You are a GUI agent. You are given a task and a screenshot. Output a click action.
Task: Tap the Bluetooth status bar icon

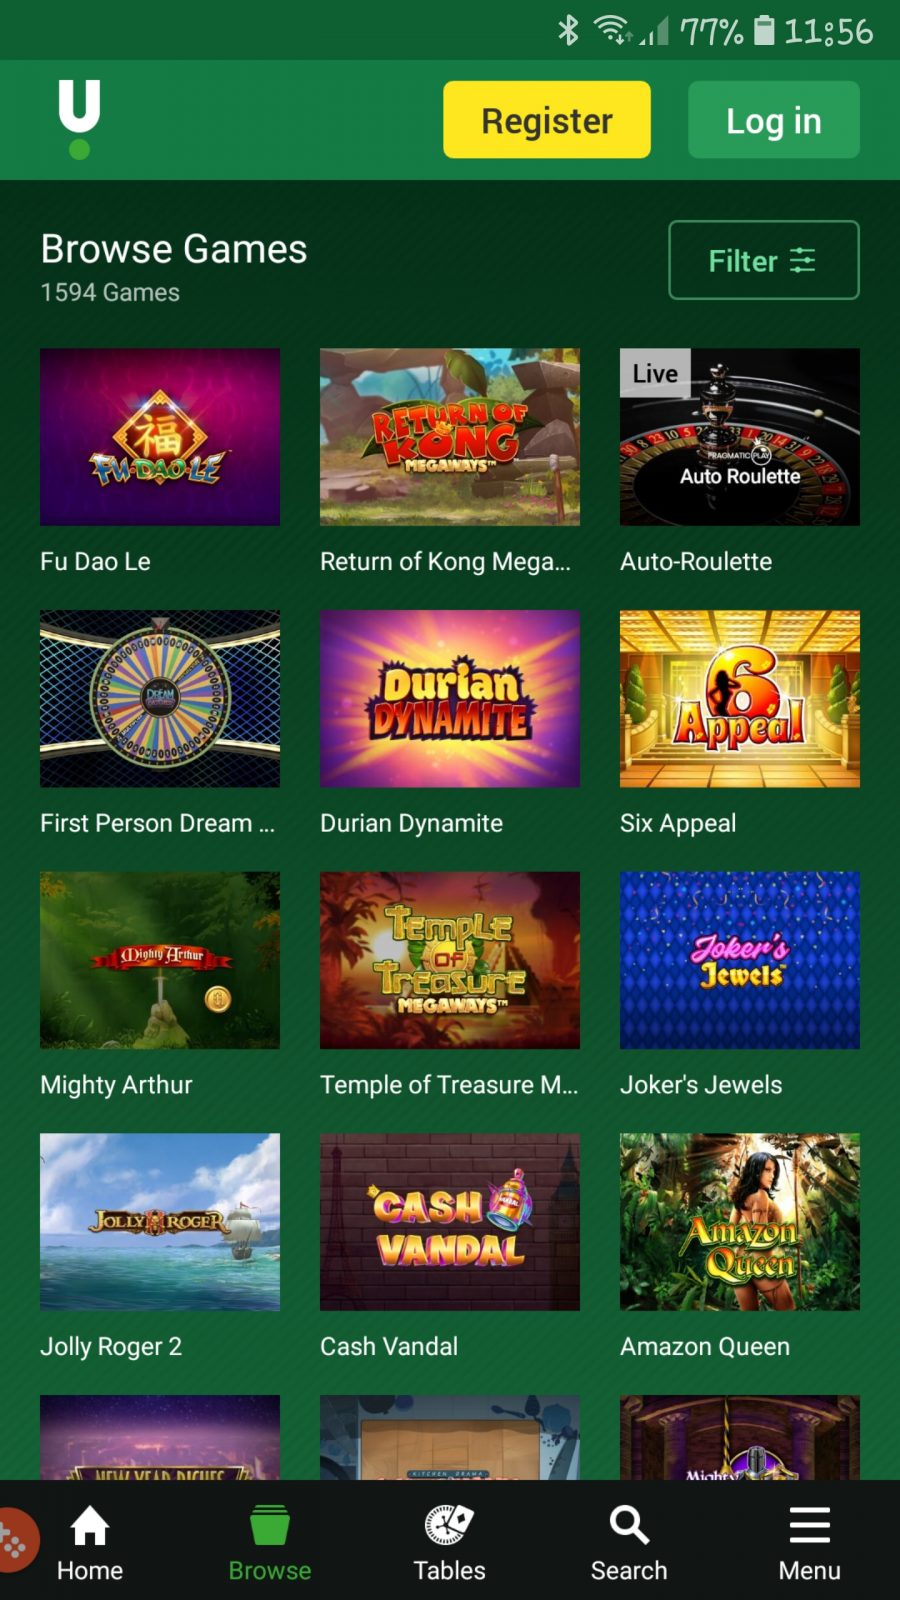(568, 31)
